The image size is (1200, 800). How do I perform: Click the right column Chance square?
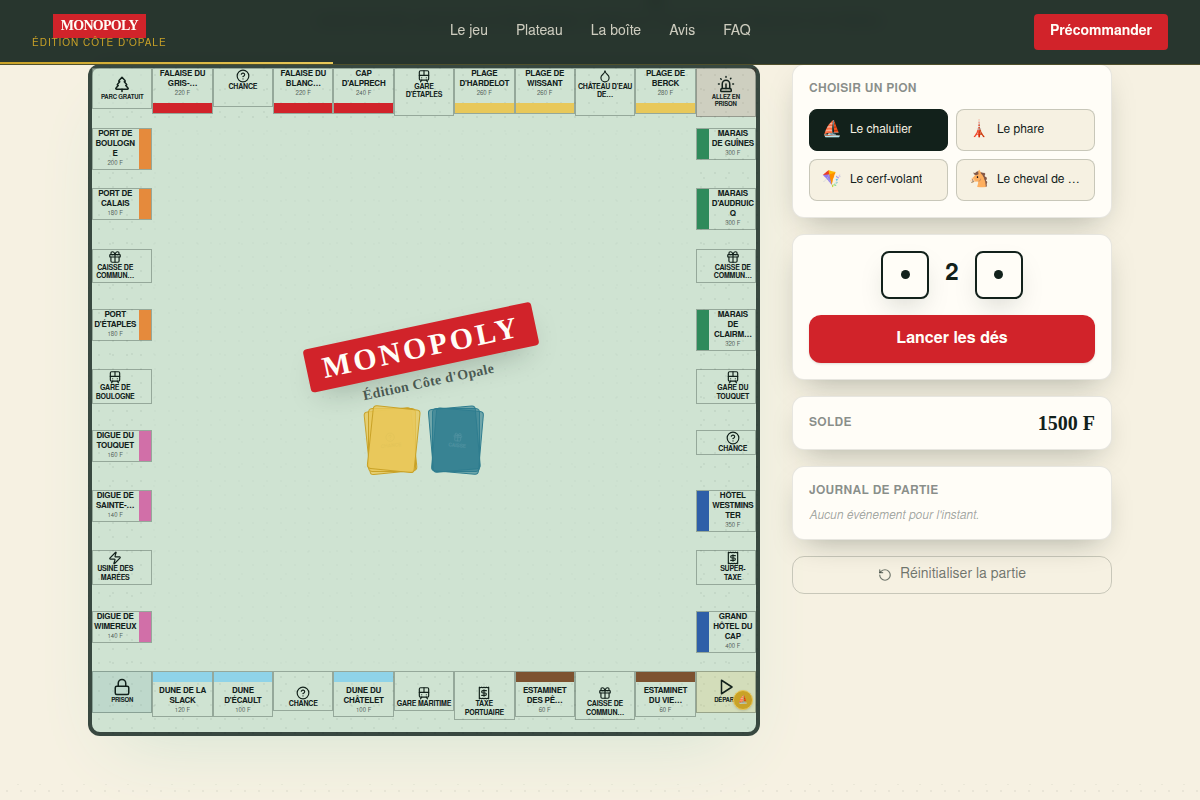tap(726, 442)
